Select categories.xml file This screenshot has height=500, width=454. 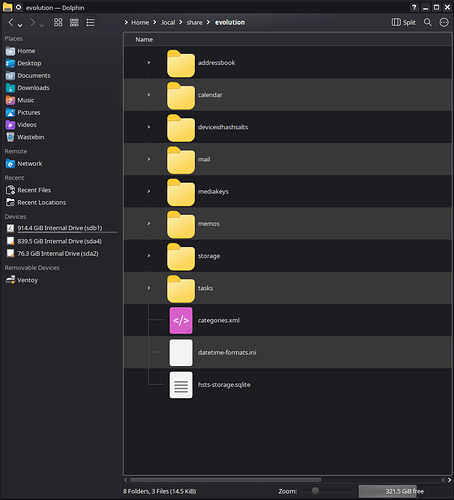(x=218, y=320)
